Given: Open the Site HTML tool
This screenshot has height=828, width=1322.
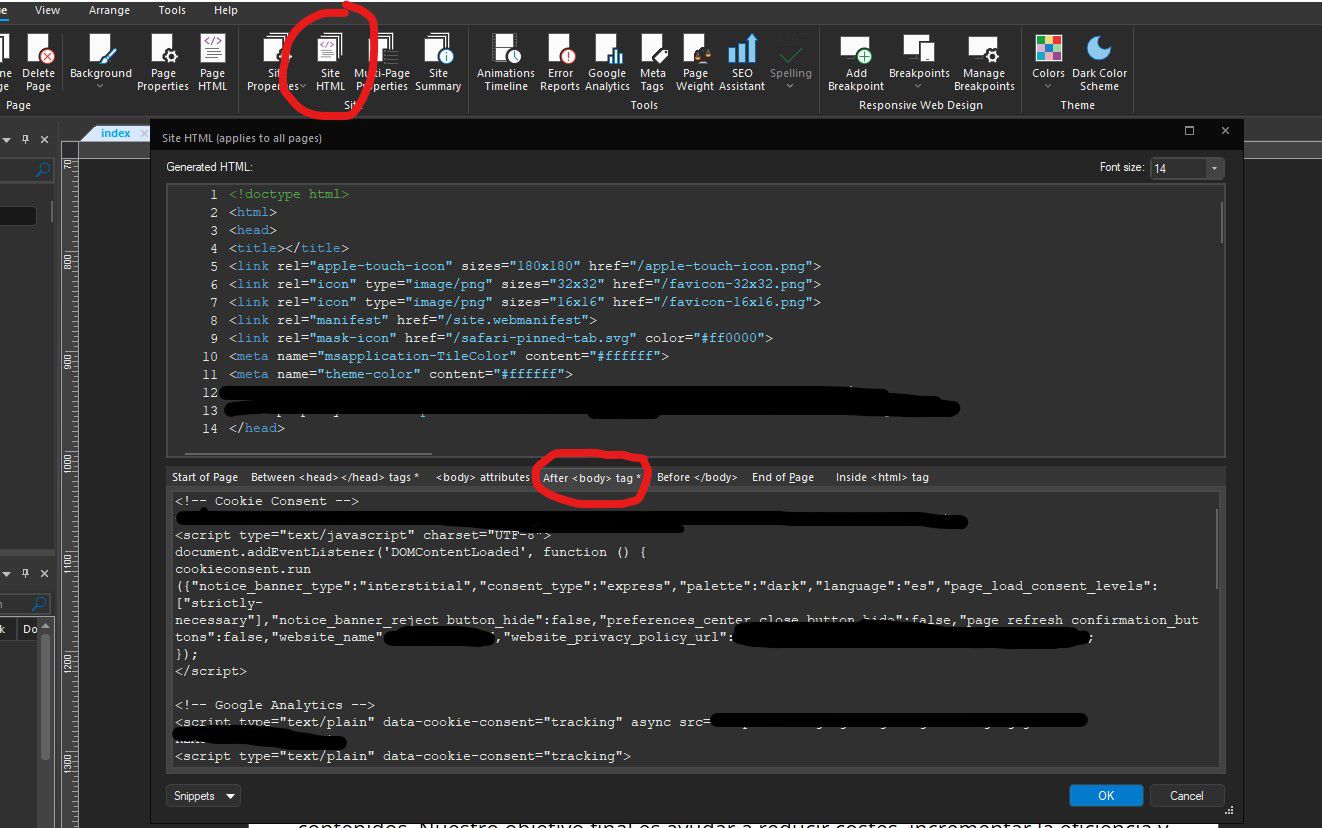Looking at the screenshot, I should coord(330,63).
